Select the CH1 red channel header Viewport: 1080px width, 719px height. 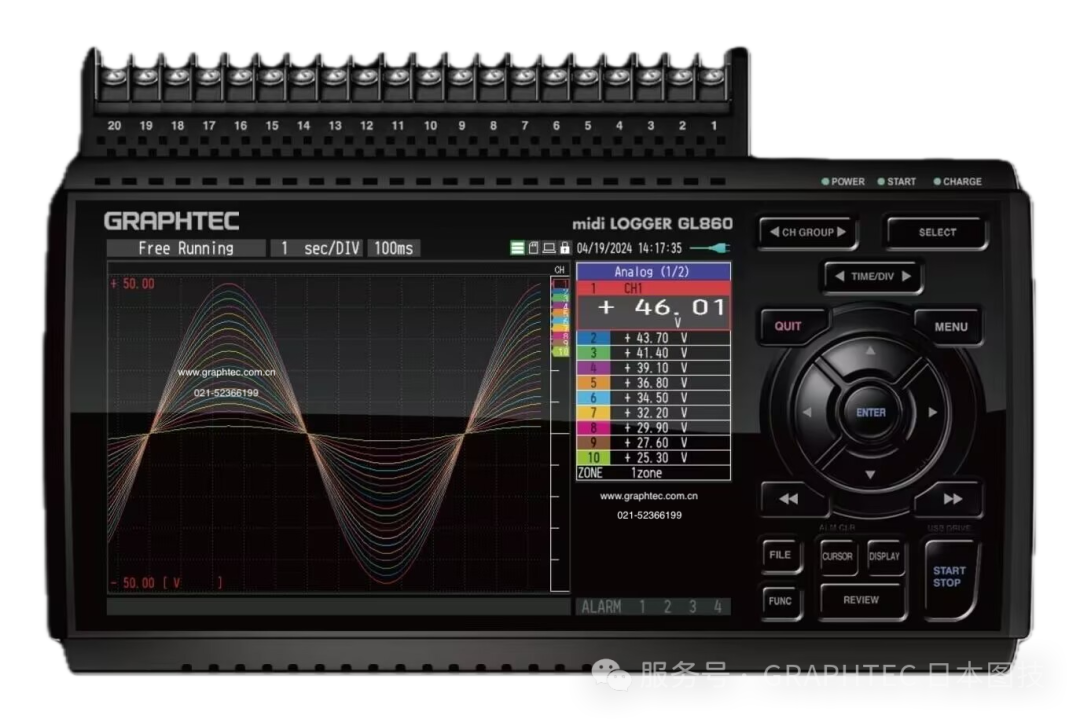tap(653, 288)
